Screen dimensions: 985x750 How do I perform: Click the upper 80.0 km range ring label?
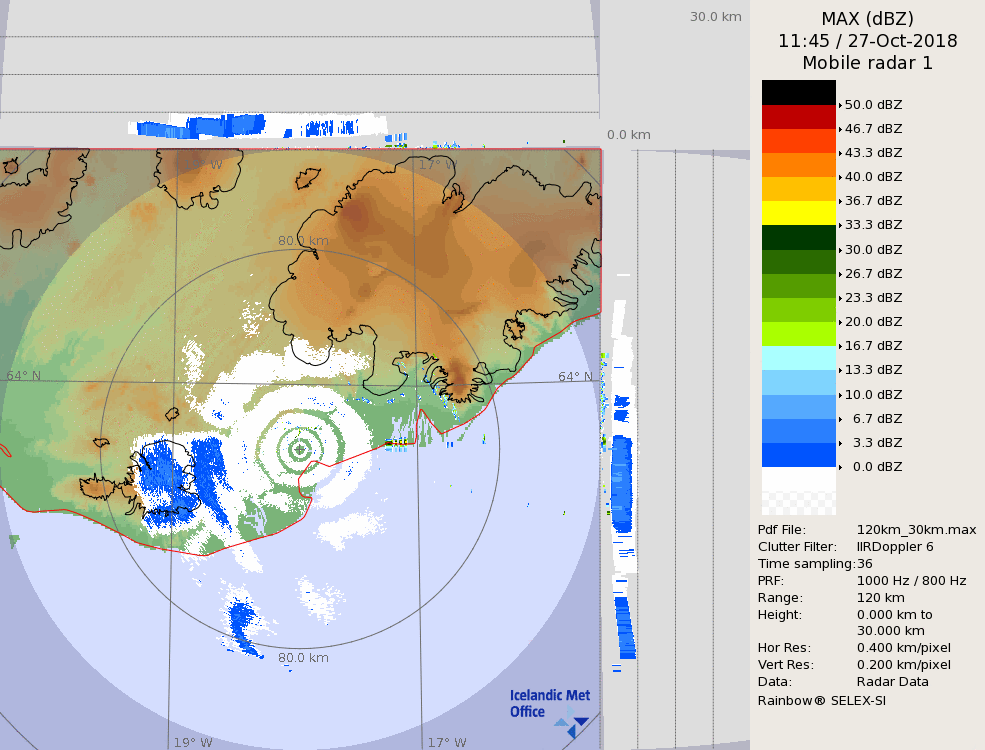pyautogui.click(x=303, y=240)
